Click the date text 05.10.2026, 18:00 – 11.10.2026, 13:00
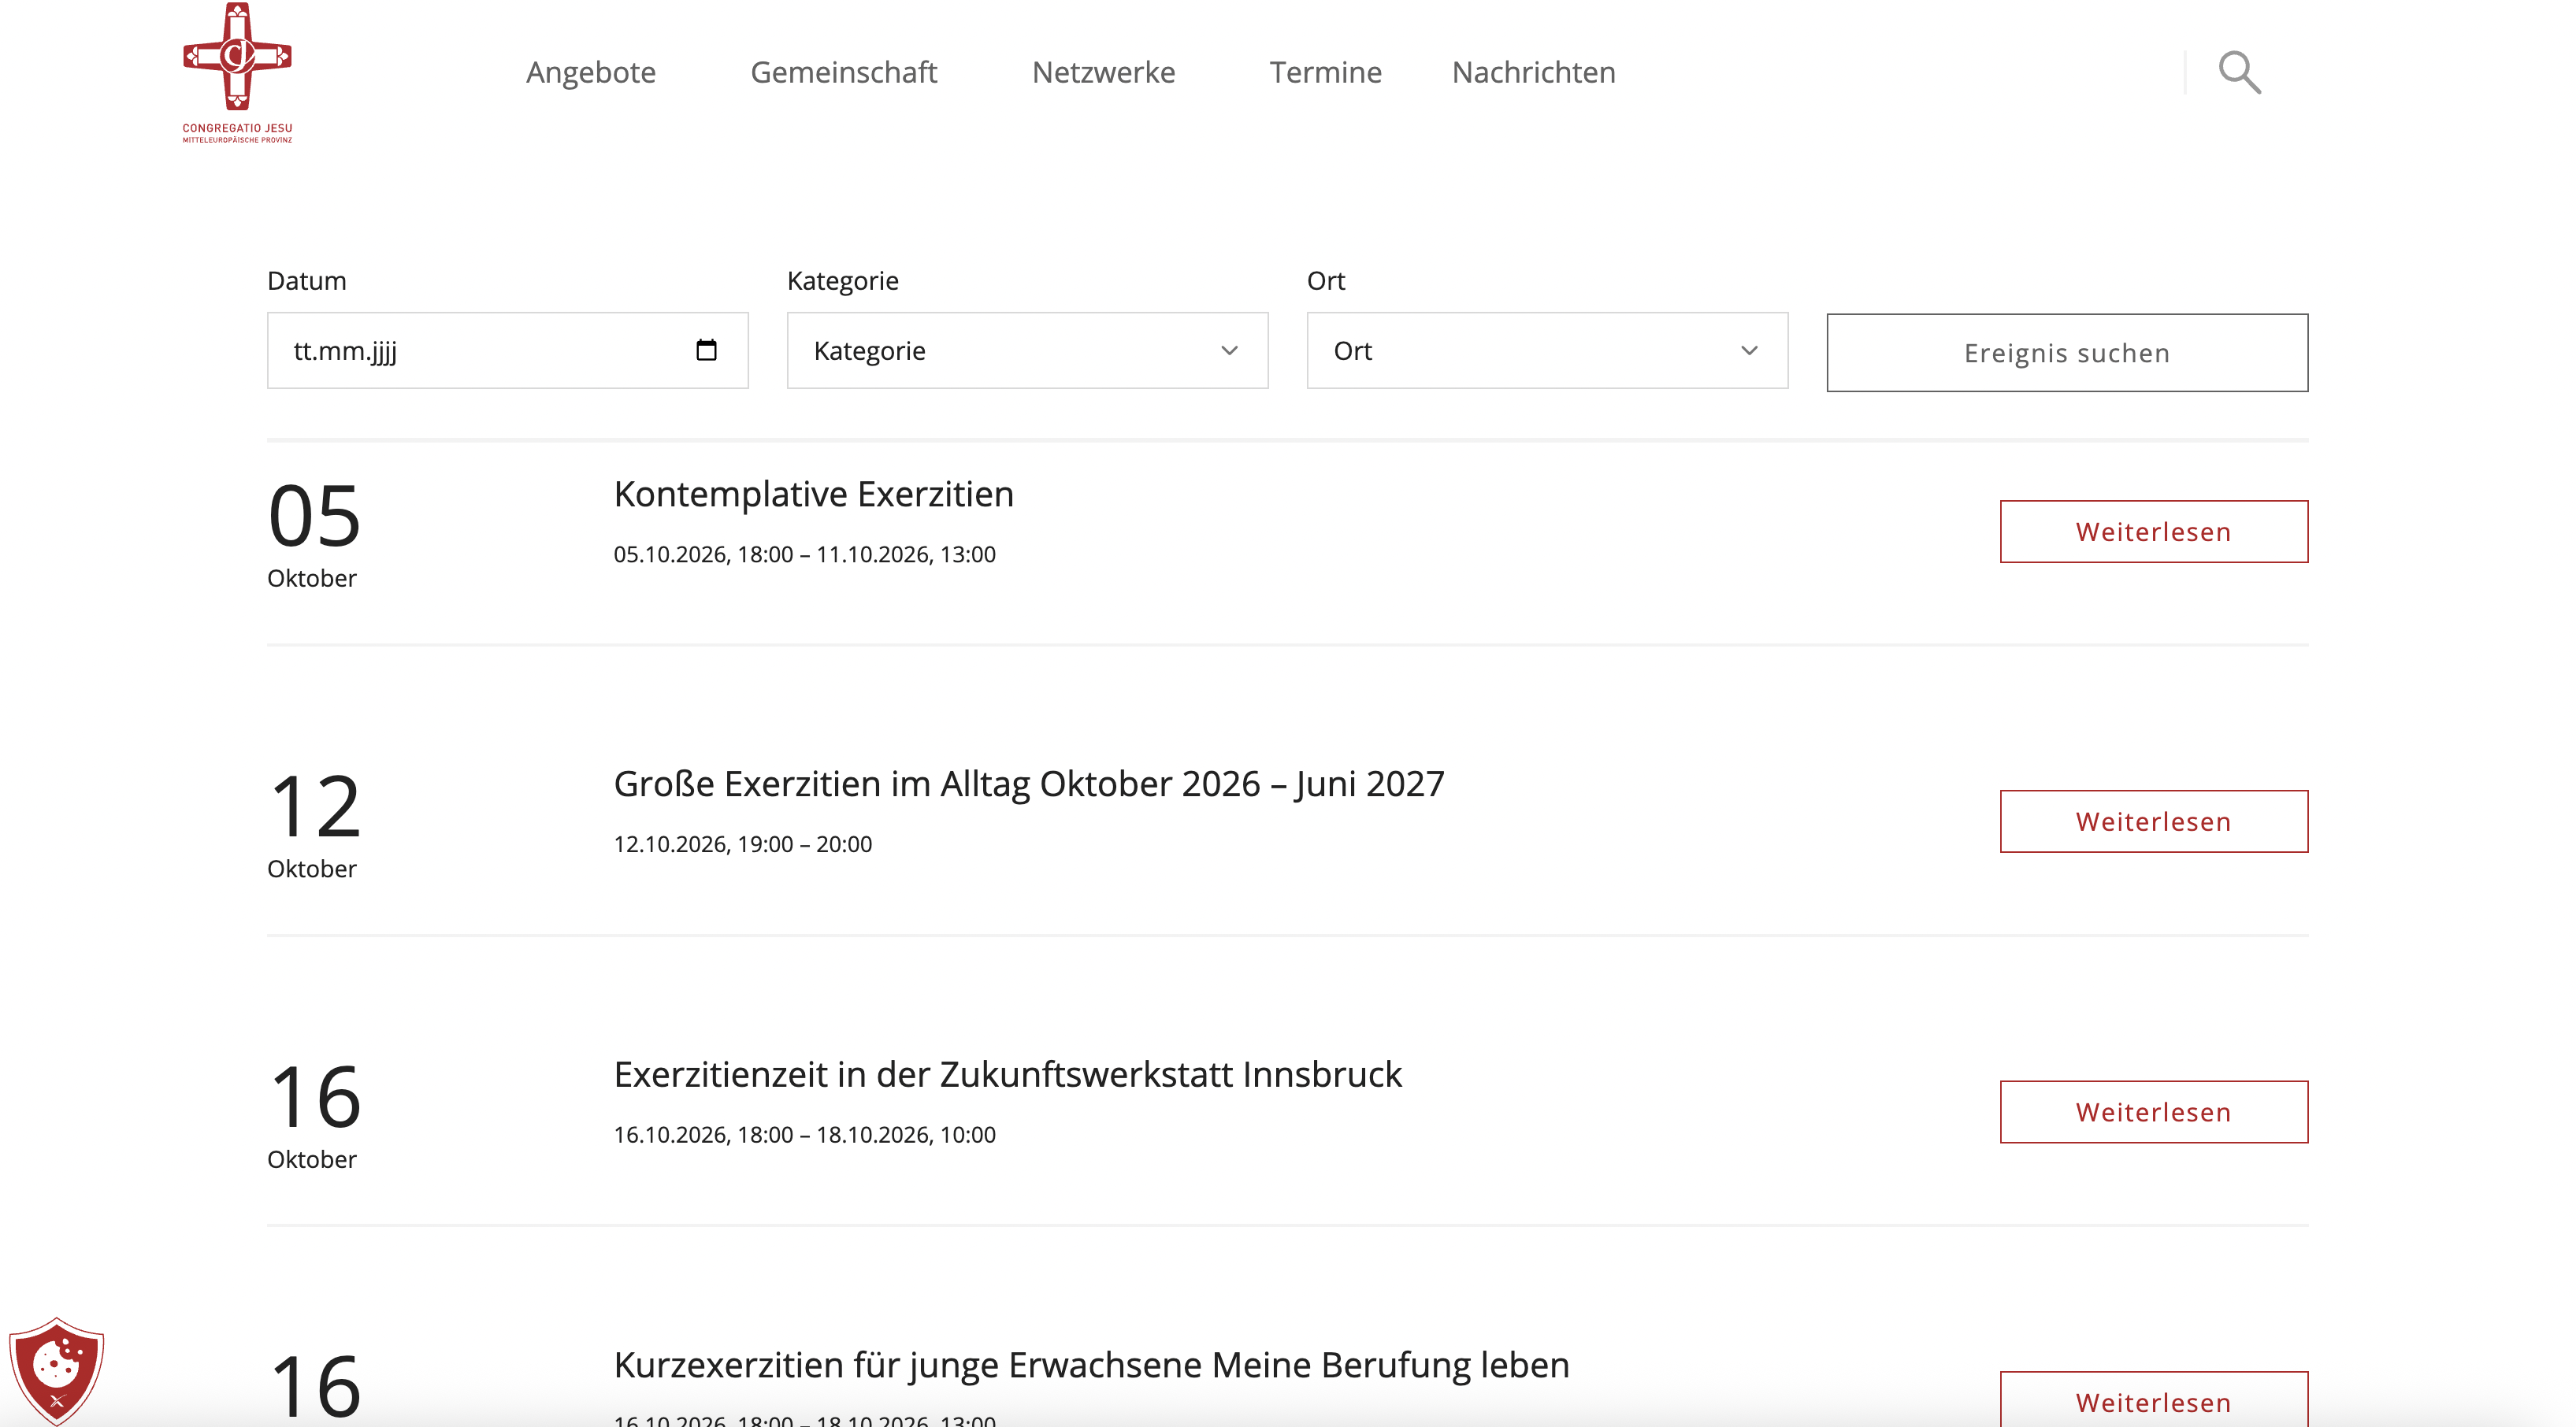This screenshot has height=1427, width=2576. 804,554
